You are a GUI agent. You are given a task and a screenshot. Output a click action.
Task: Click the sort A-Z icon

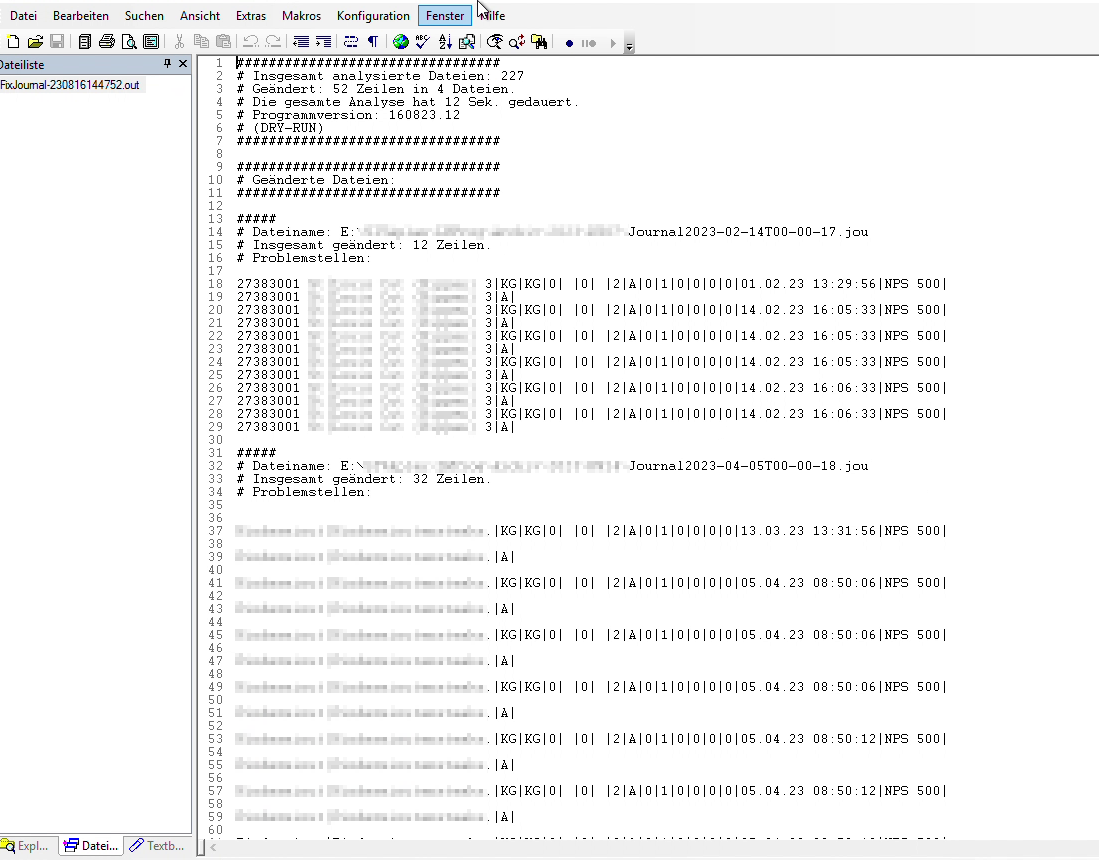point(445,42)
